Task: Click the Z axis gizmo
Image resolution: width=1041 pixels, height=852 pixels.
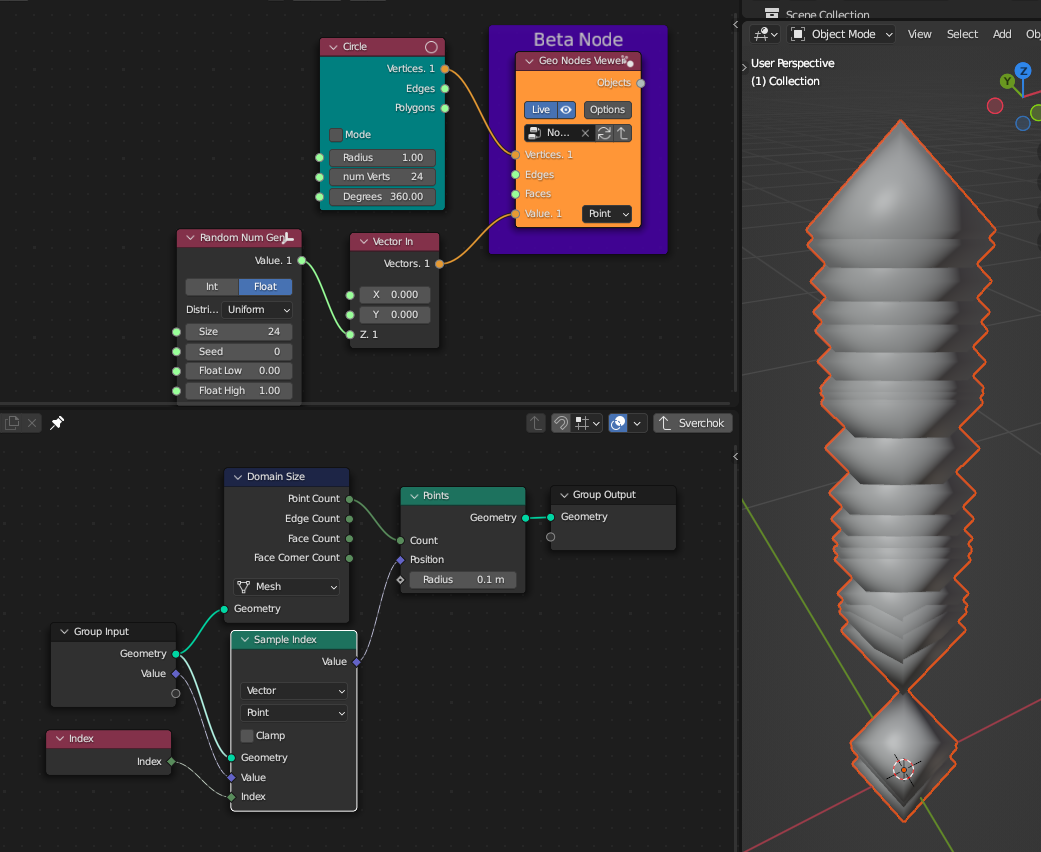Action: coord(1023,70)
